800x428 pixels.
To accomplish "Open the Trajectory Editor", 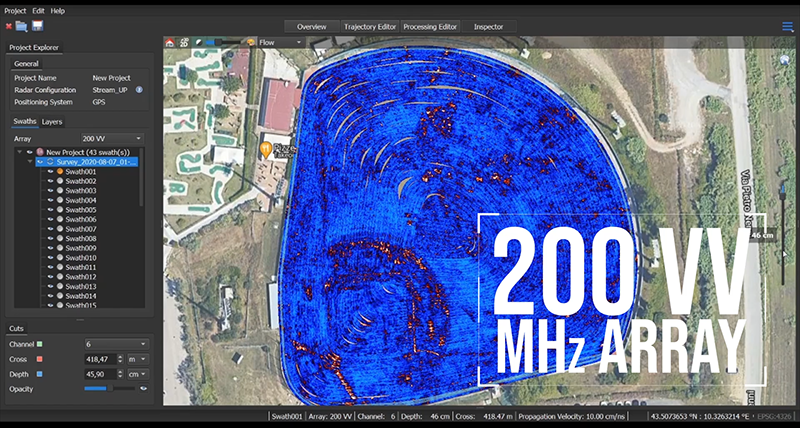I will coord(370,27).
